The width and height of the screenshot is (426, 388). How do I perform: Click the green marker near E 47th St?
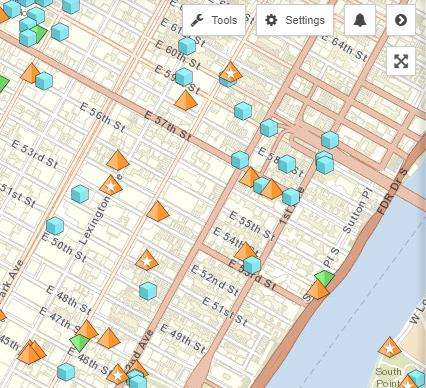coord(79,343)
